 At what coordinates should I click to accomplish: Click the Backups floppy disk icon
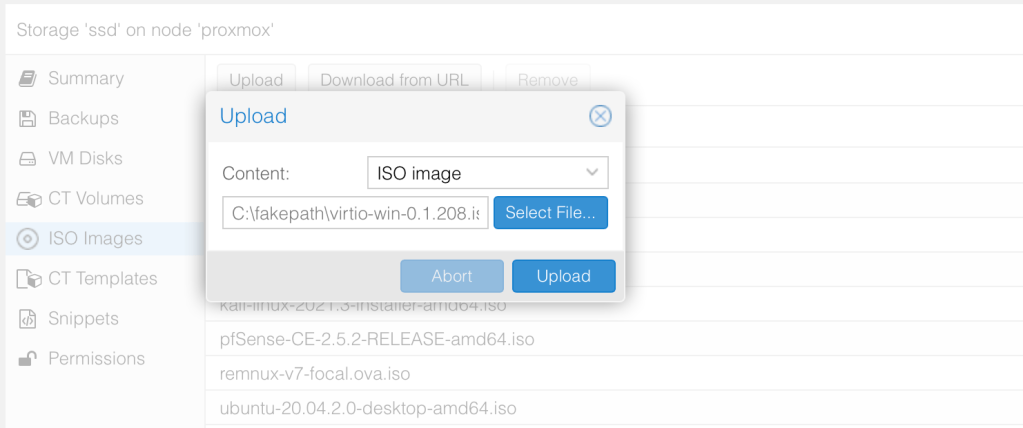[x=28, y=118]
